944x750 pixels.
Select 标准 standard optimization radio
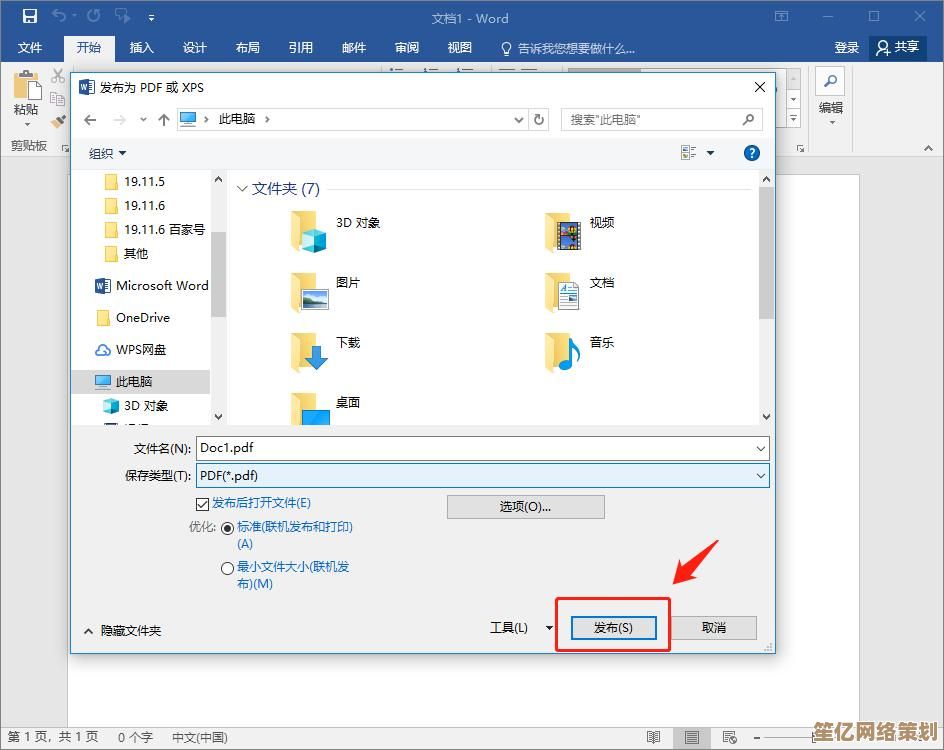point(227,528)
